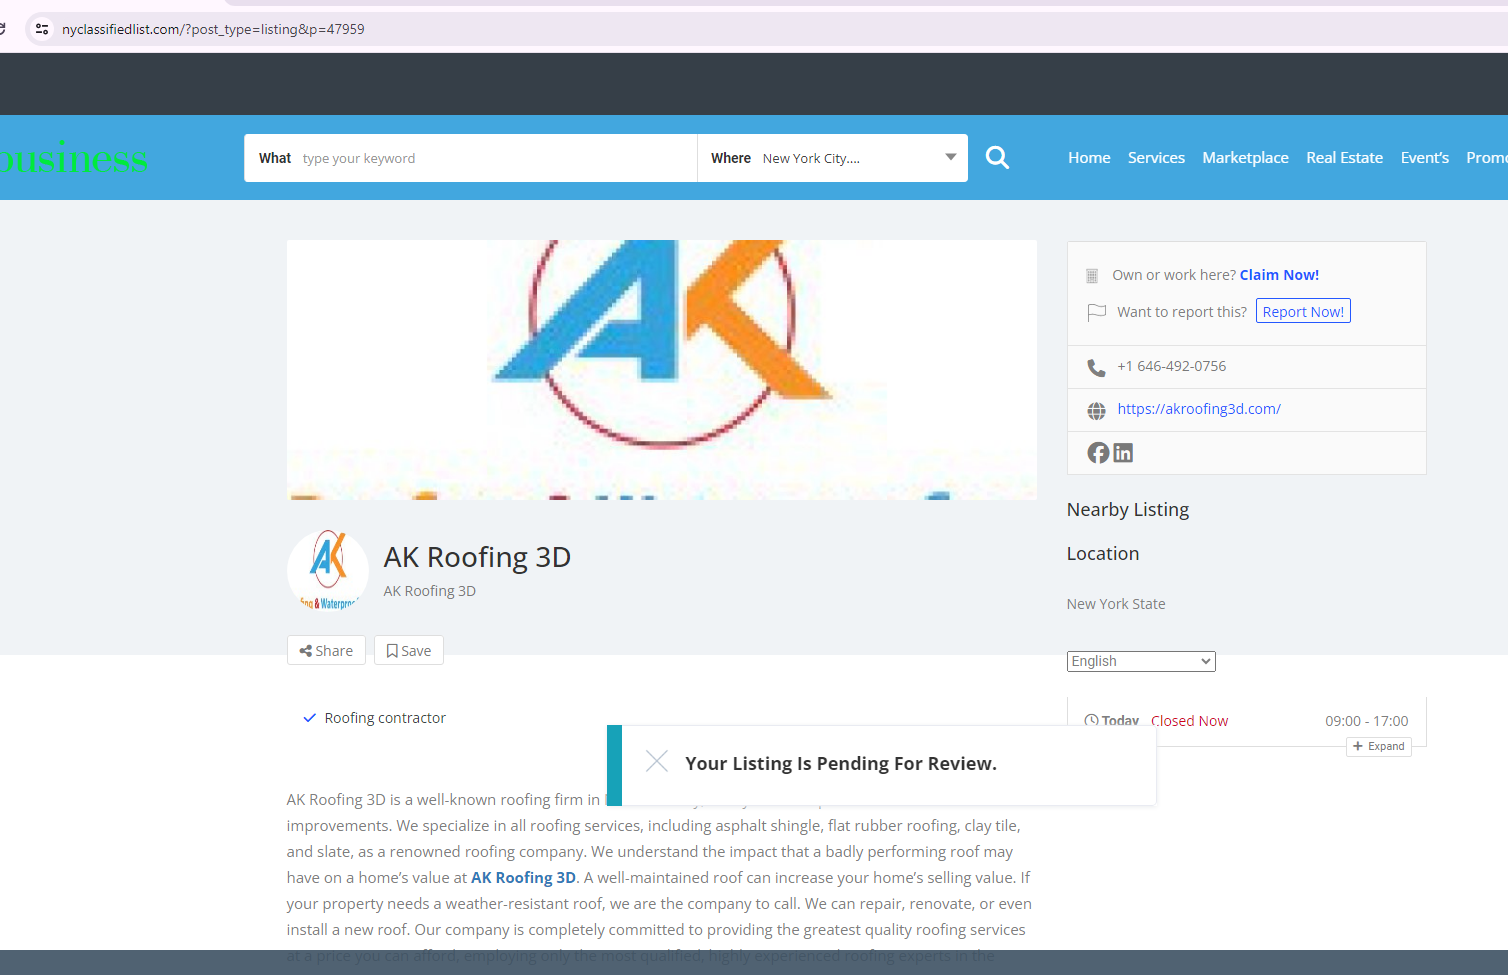Expand the business hours list

click(1379, 746)
